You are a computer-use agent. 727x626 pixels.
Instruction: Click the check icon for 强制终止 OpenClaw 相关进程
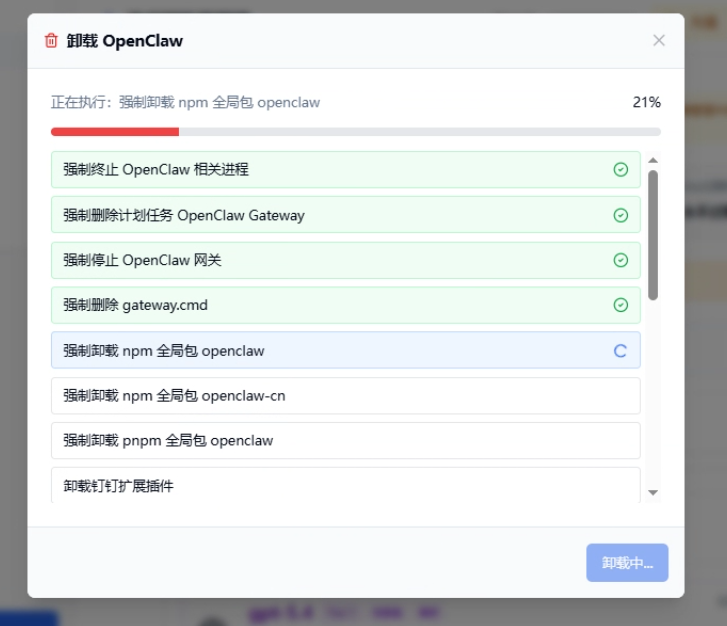(621, 170)
